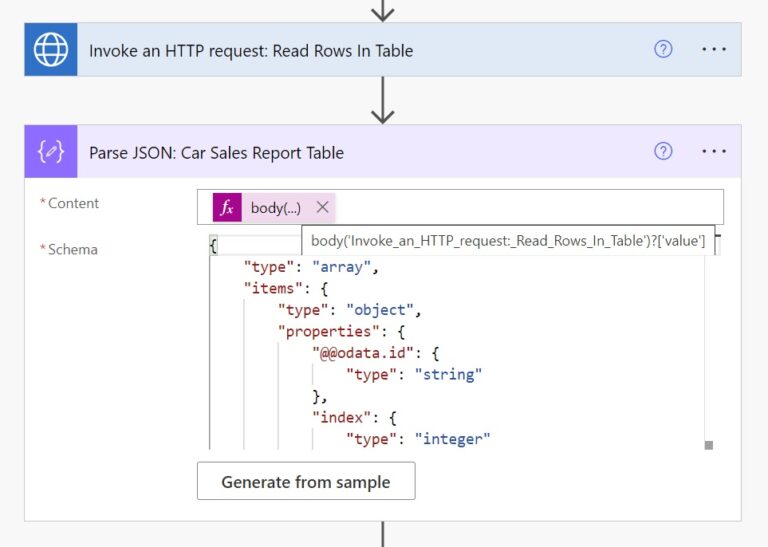
Task: Click the Parse JSON curly braces icon
Action: pyautogui.click(x=50, y=152)
